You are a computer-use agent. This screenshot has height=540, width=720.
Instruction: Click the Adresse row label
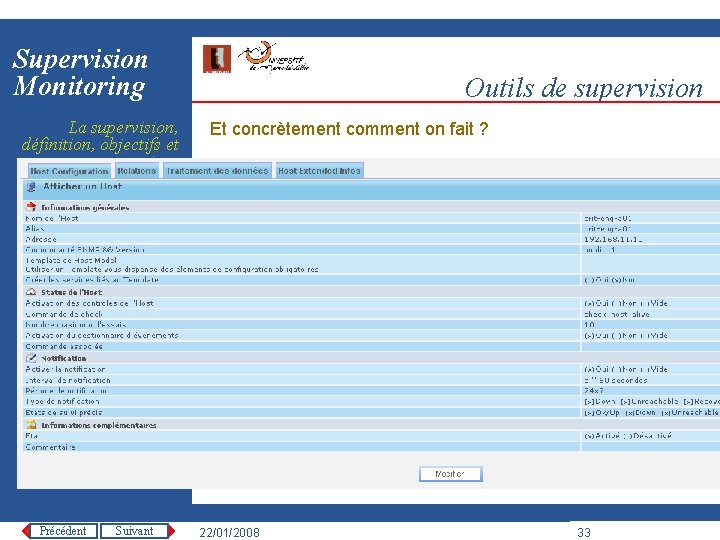click(x=41, y=239)
